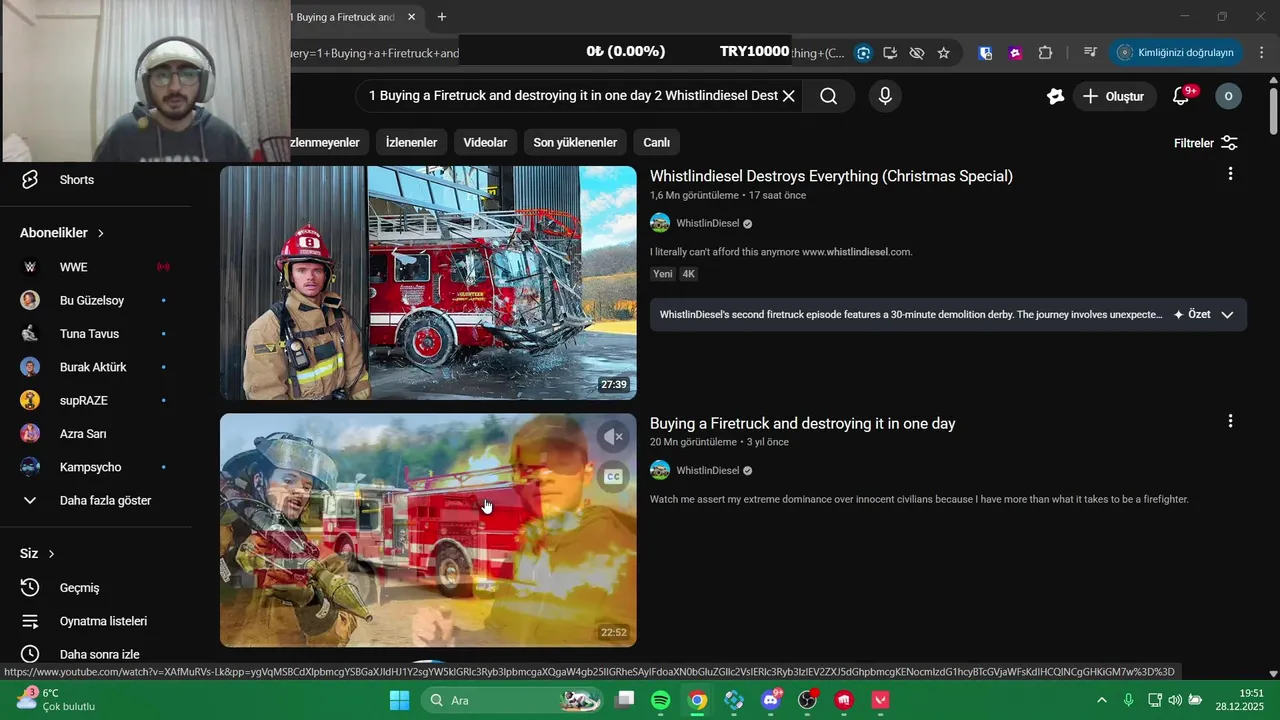Bookmark this page with star icon
This screenshot has width=1280, height=720.
[943, 53]
